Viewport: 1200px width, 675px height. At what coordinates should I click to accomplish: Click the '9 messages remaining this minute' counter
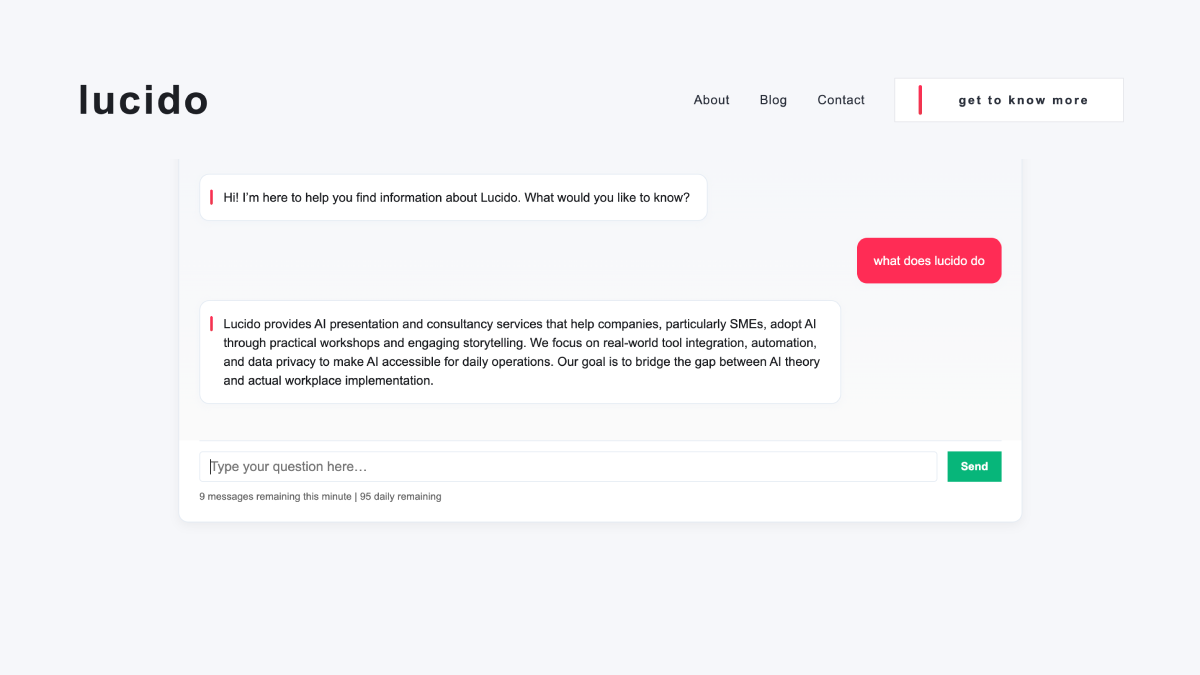pos(275,496)
